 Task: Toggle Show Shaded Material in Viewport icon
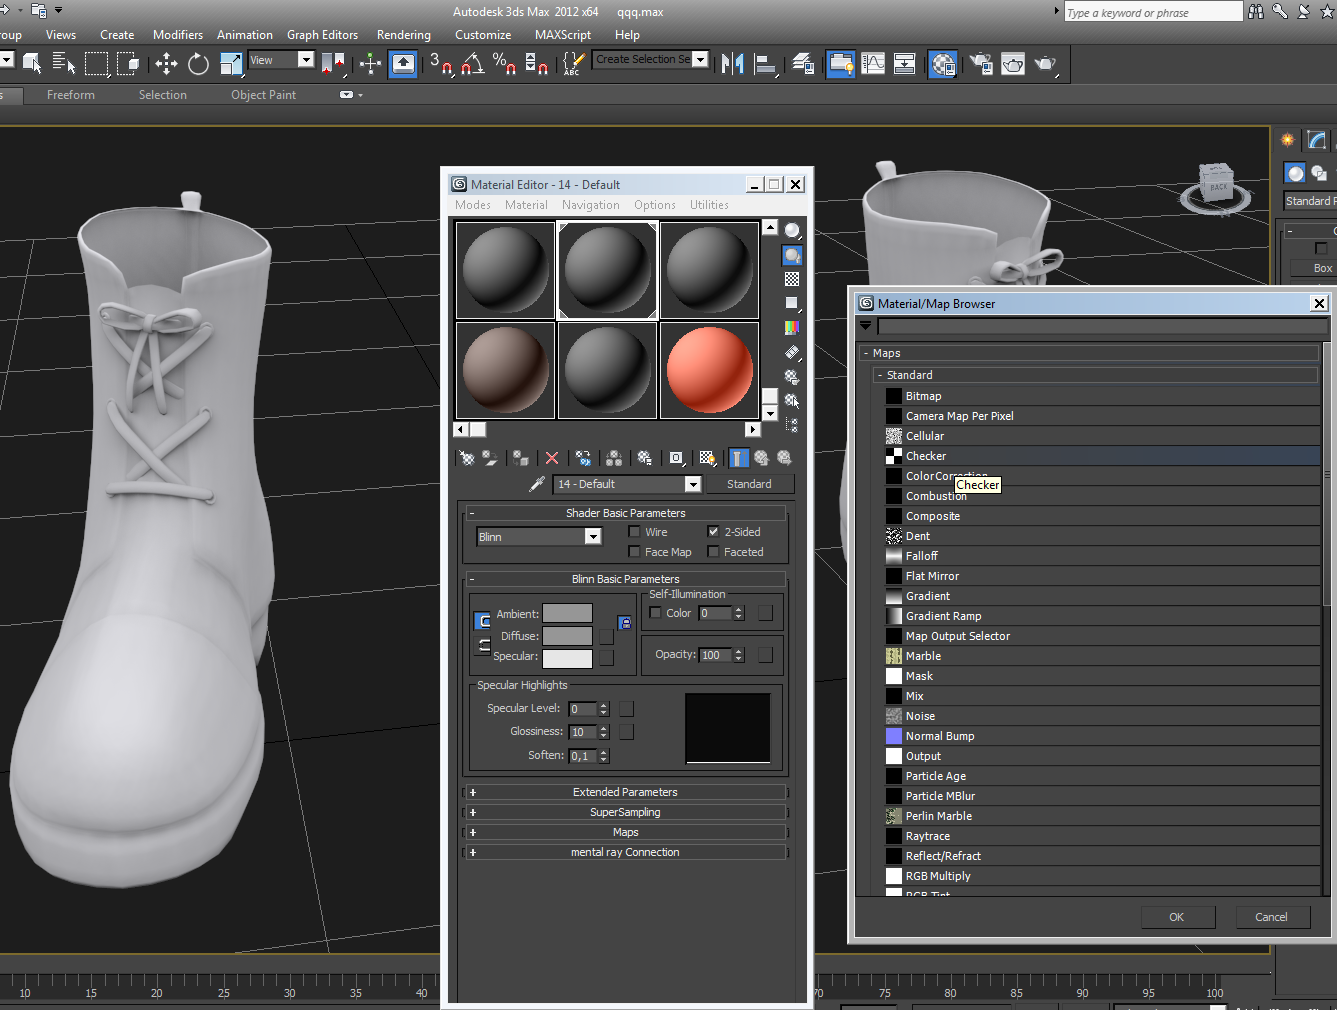[707, 458]
